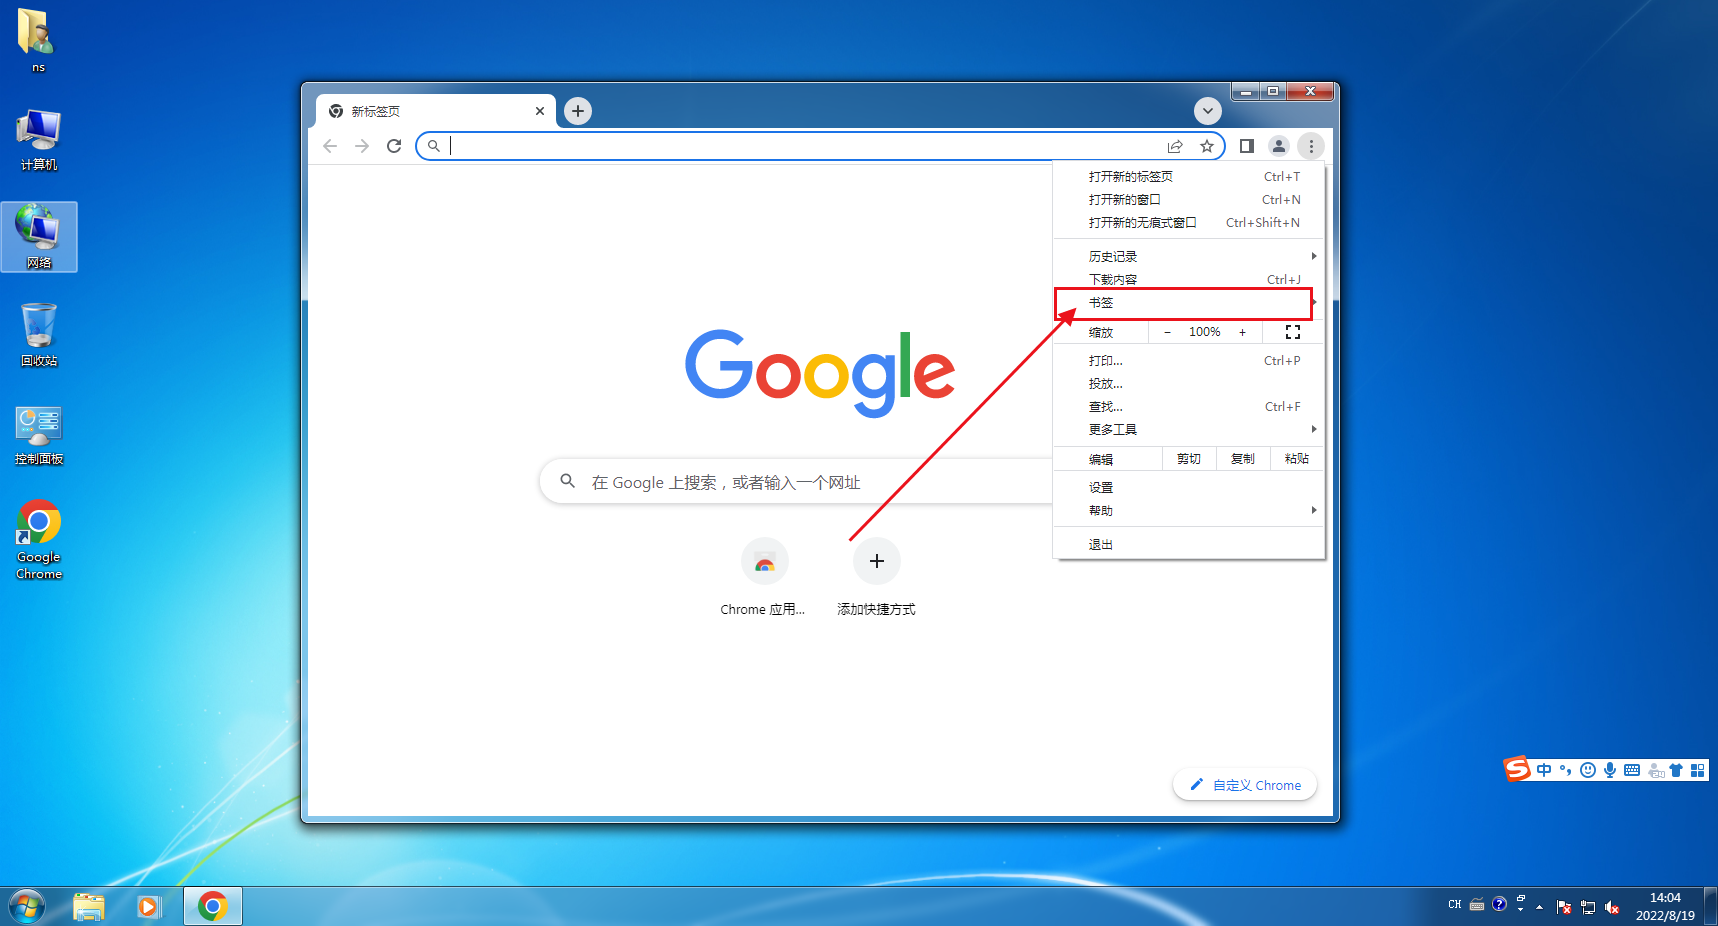Decrease zoom with the minus button
Viewport: 1718px width, 926px height.
coord(1167,332)
